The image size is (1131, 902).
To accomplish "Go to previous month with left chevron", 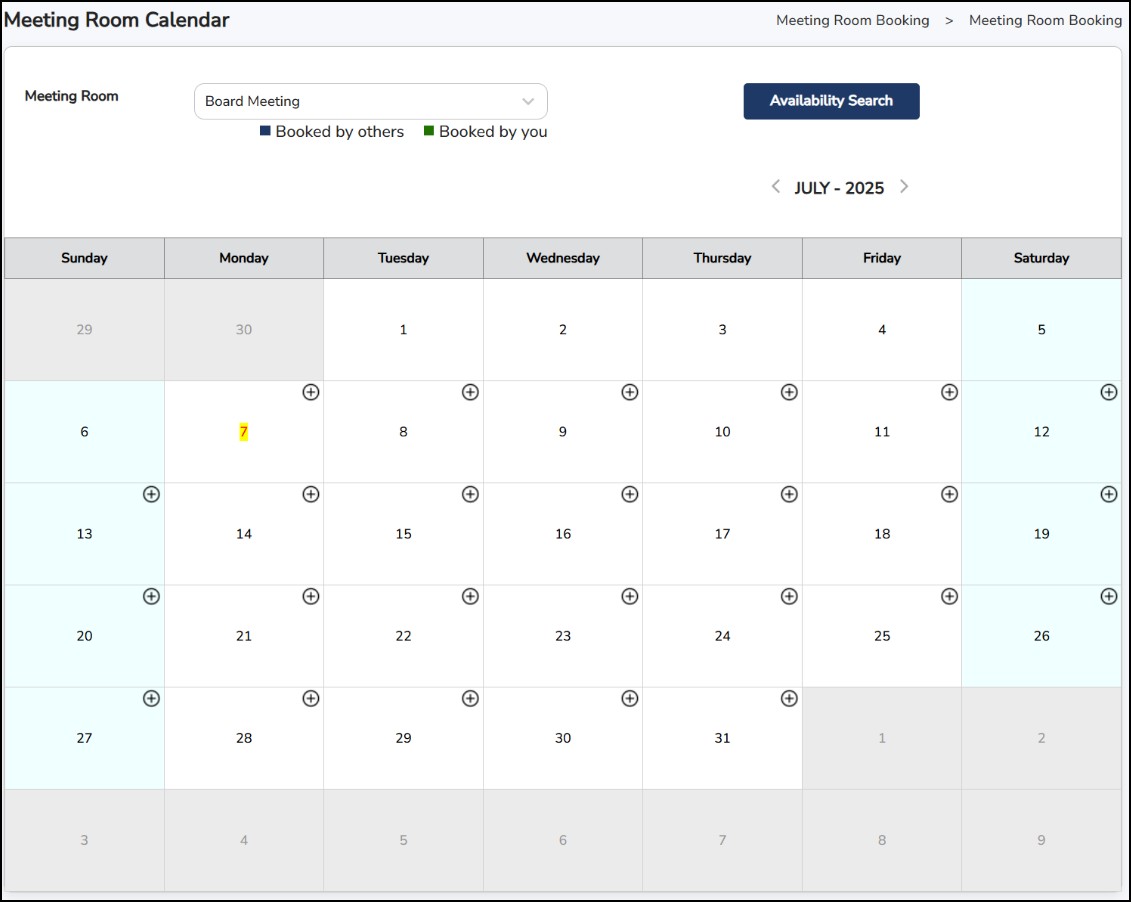I will (x=775, y=187).
